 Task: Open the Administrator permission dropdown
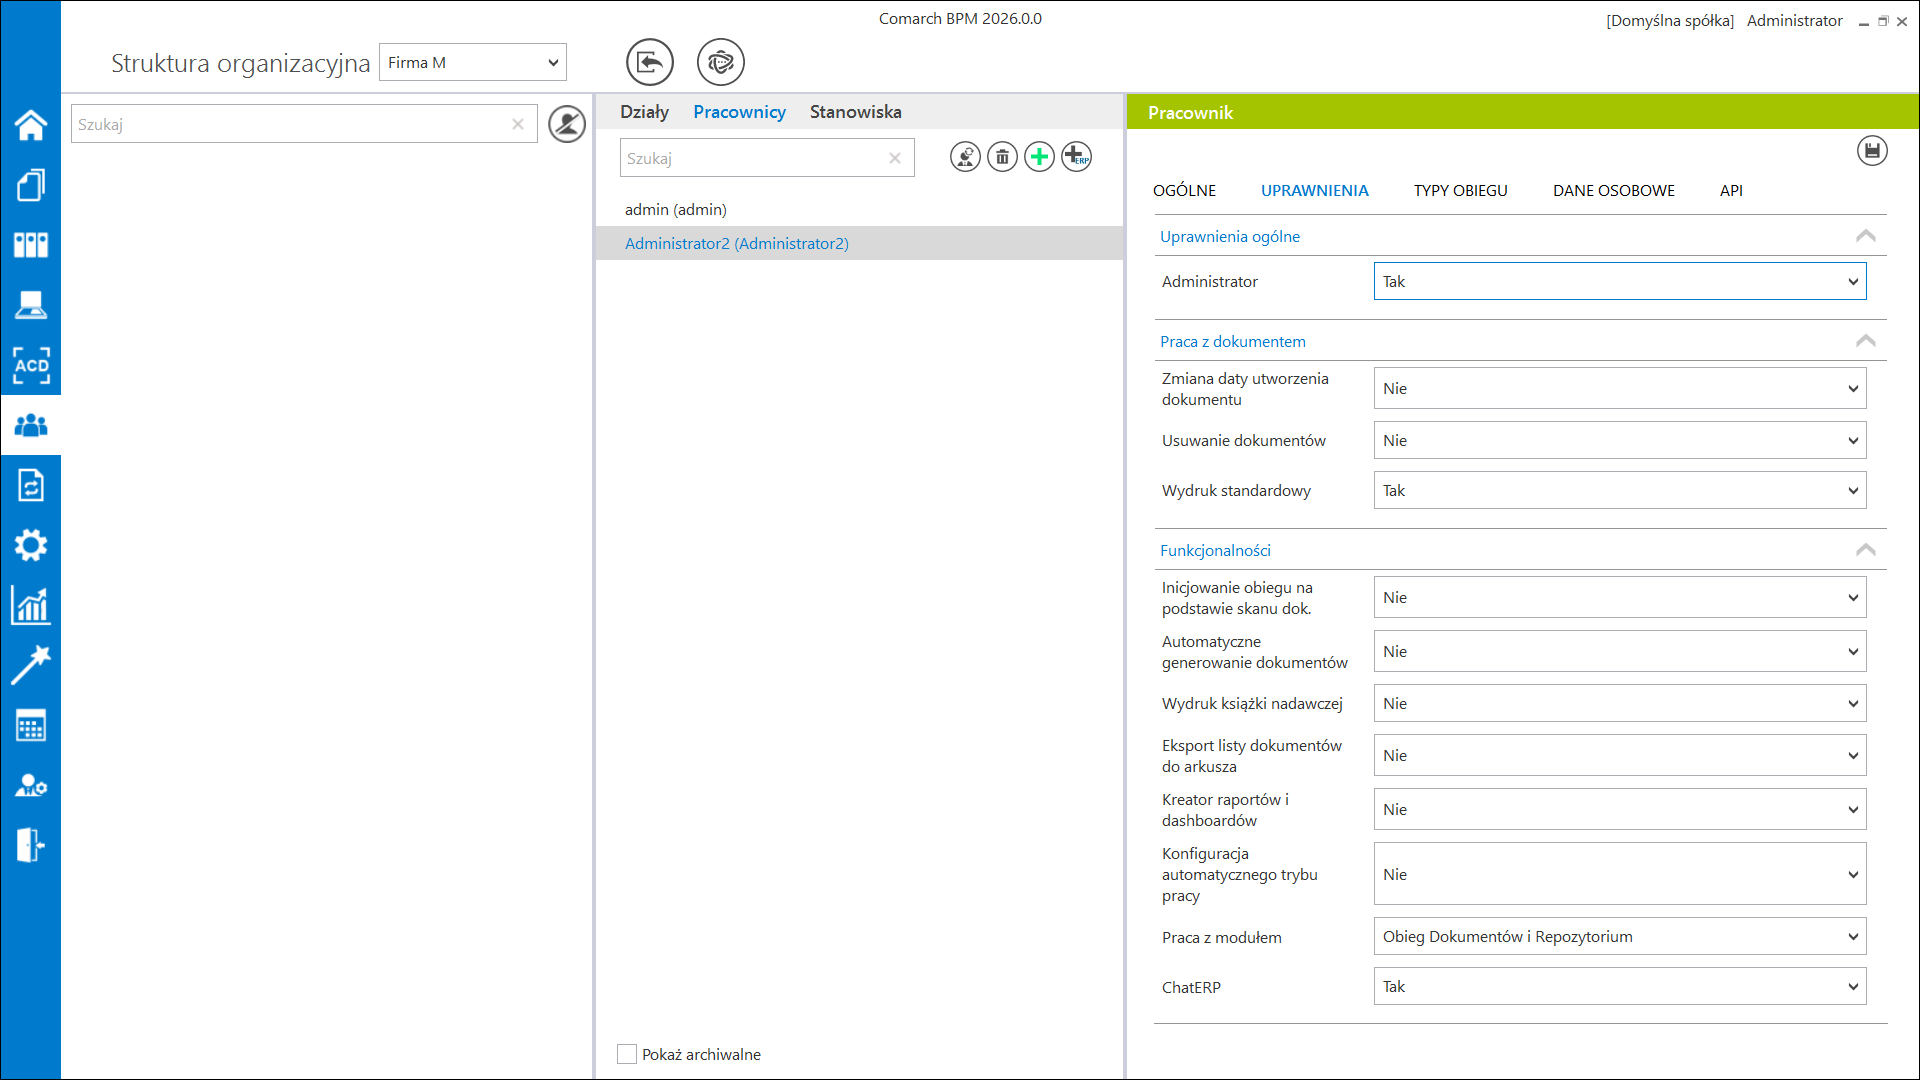point(1619,282)
